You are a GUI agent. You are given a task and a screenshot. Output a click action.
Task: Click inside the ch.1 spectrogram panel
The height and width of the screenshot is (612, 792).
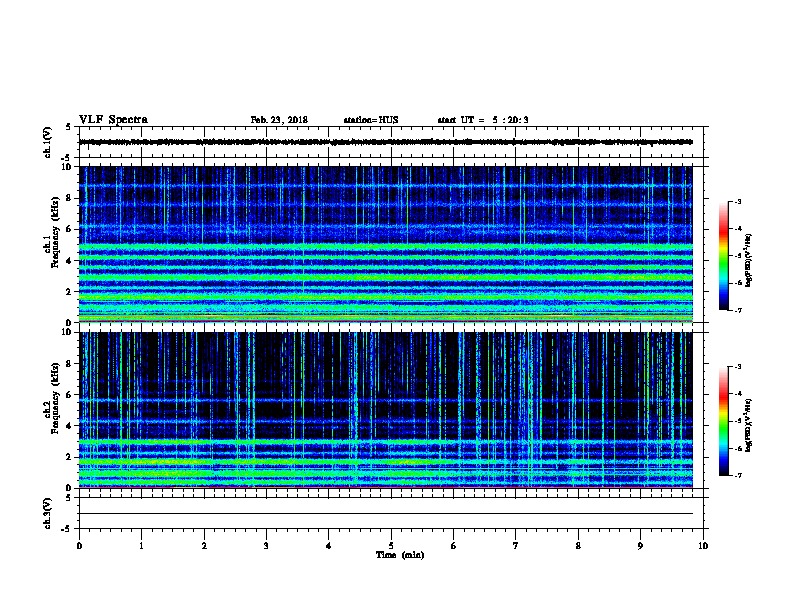[386, 244]
